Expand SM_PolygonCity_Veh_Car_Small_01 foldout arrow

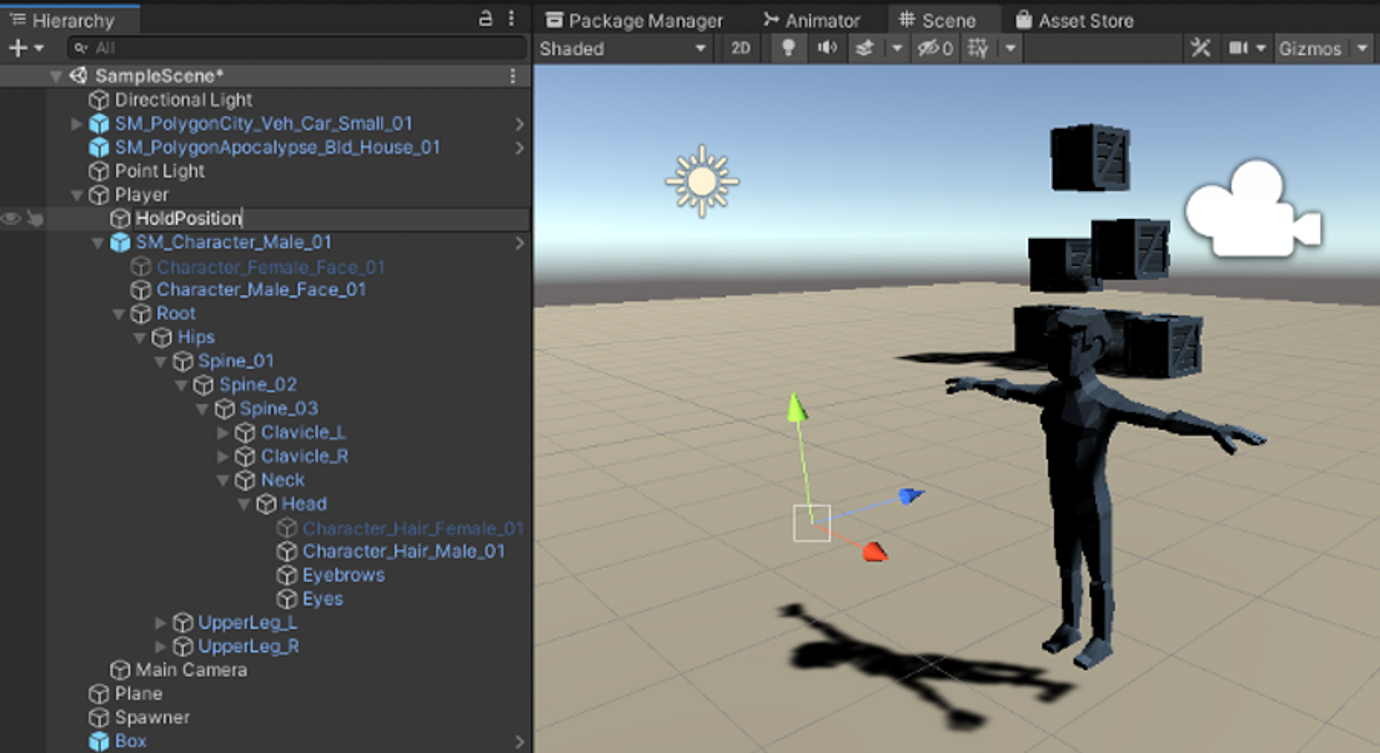click(x=77, y=124)
